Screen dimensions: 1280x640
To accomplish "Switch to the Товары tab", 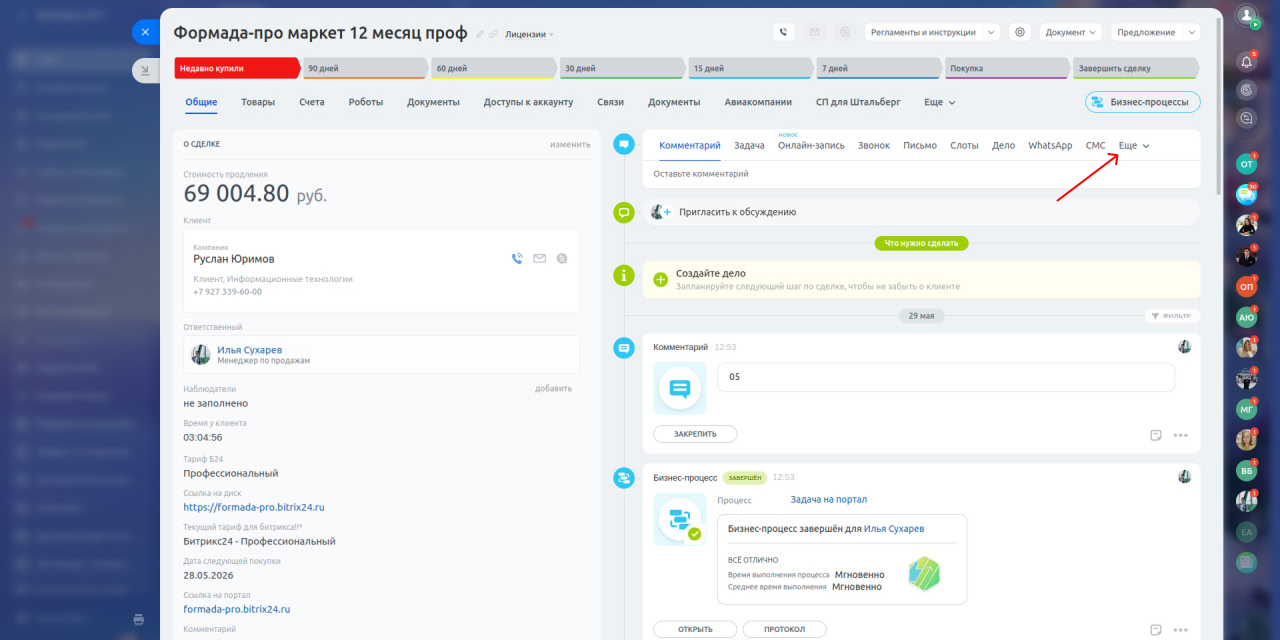I will tap(258, 102).
